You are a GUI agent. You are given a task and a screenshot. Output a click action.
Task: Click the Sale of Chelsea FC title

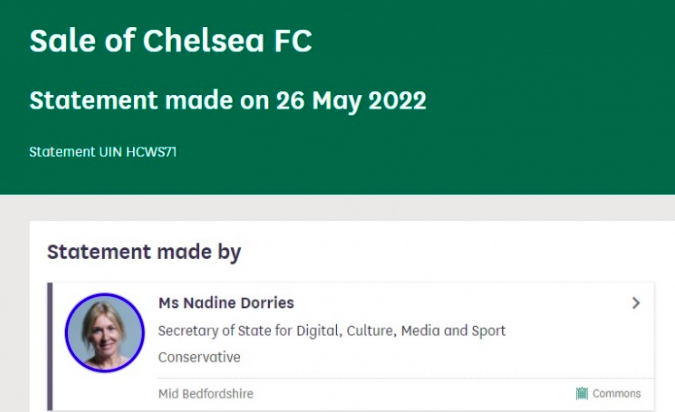[170, 41]
